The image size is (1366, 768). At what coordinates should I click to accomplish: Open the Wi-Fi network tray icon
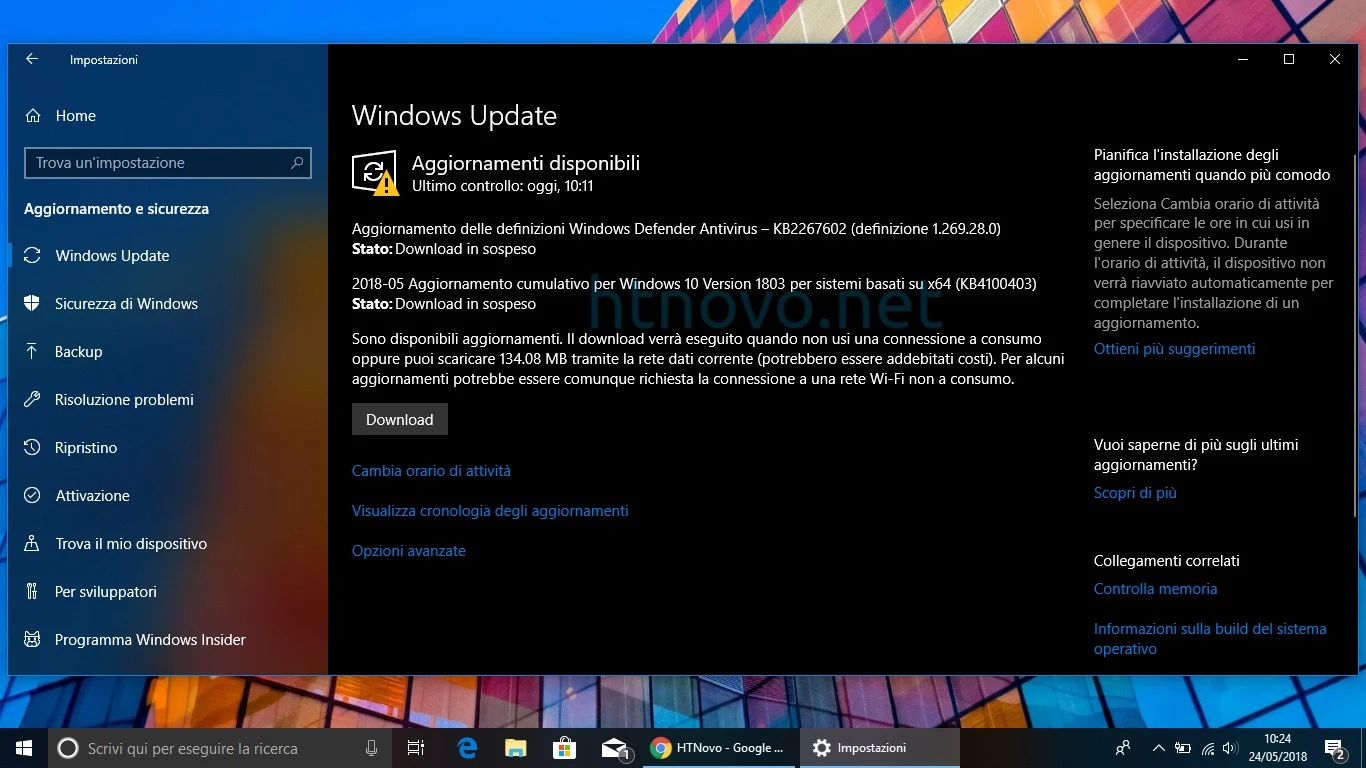(x=1208, y=748)
